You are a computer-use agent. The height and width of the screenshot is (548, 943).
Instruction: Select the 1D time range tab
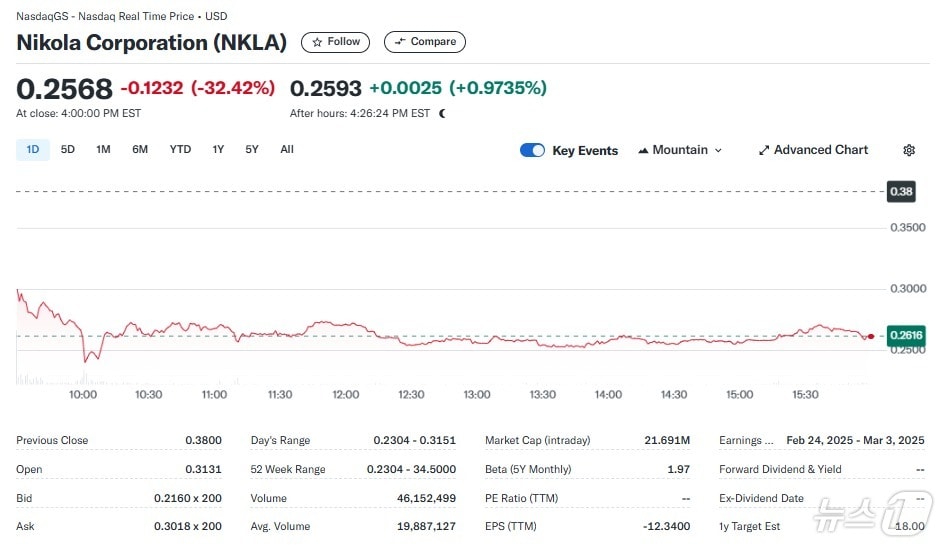(33, 150)
